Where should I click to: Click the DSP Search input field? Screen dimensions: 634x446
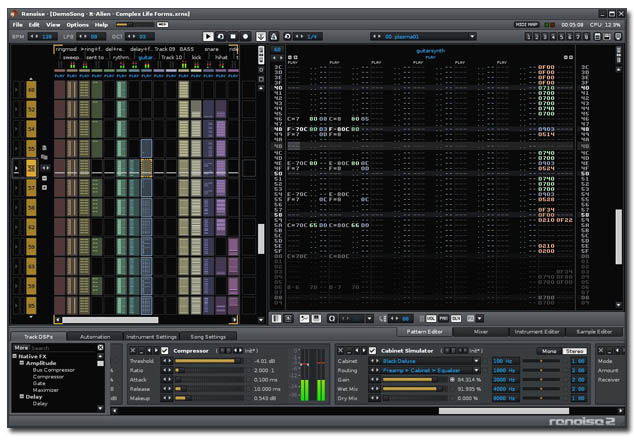[63, 348]
